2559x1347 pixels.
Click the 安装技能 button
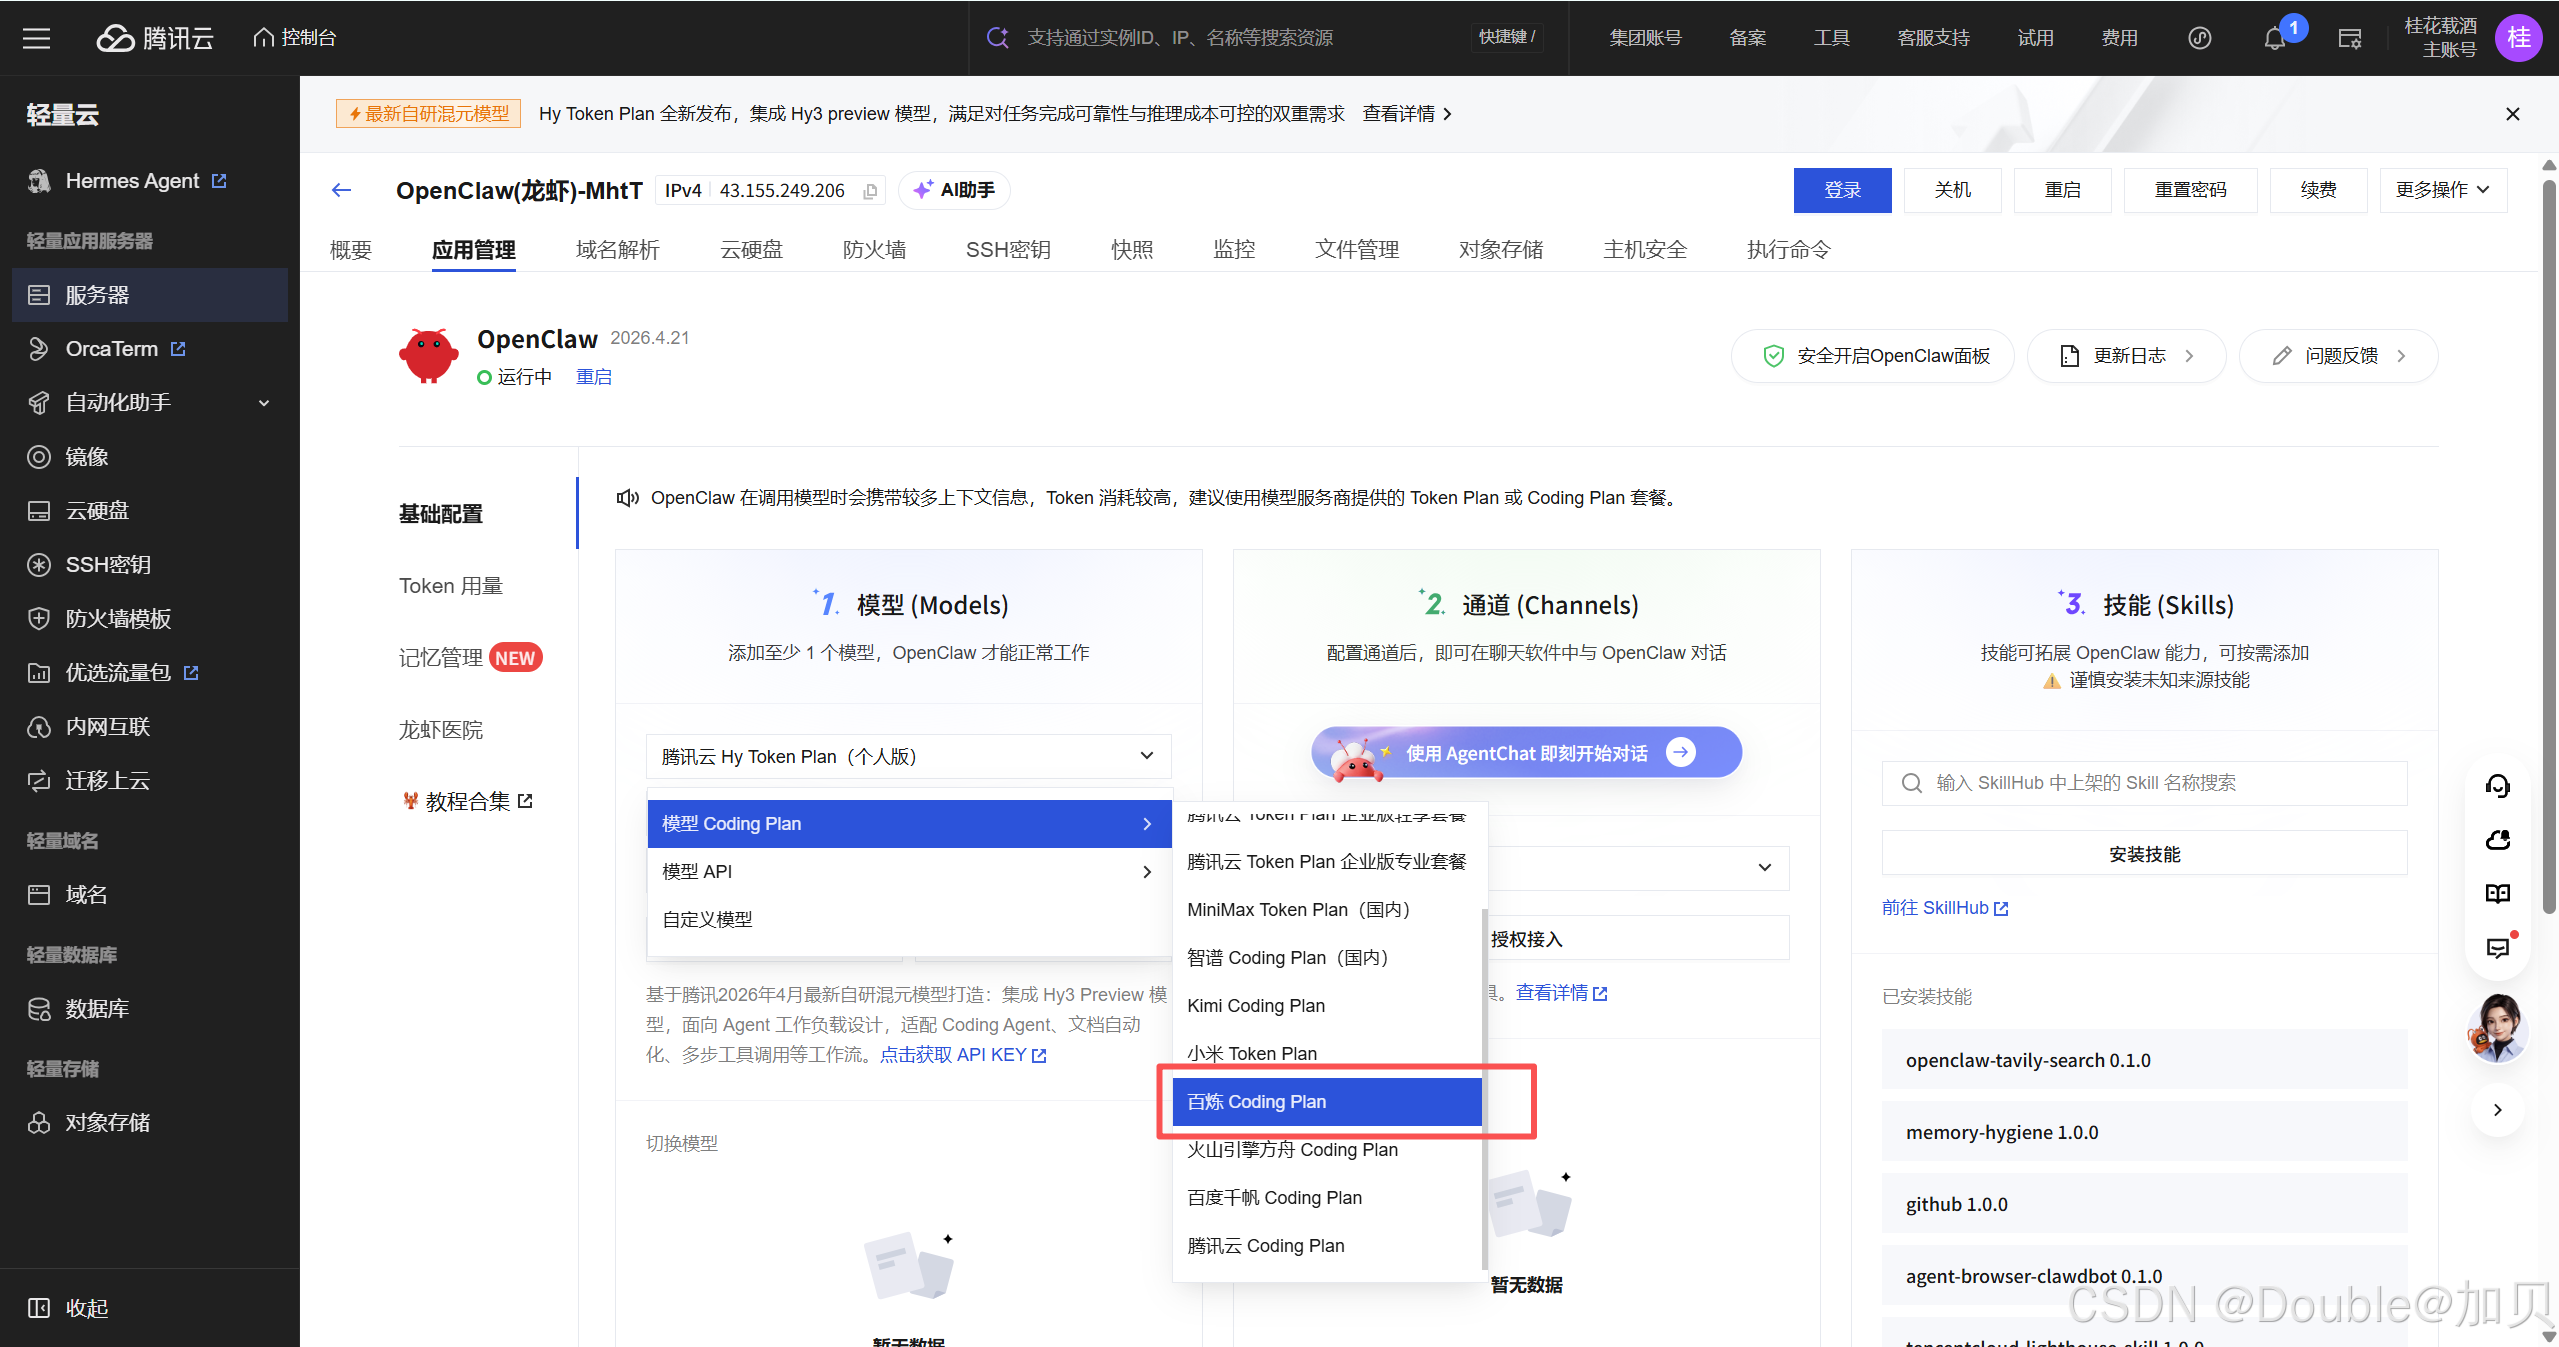[x=2144, y=854]
